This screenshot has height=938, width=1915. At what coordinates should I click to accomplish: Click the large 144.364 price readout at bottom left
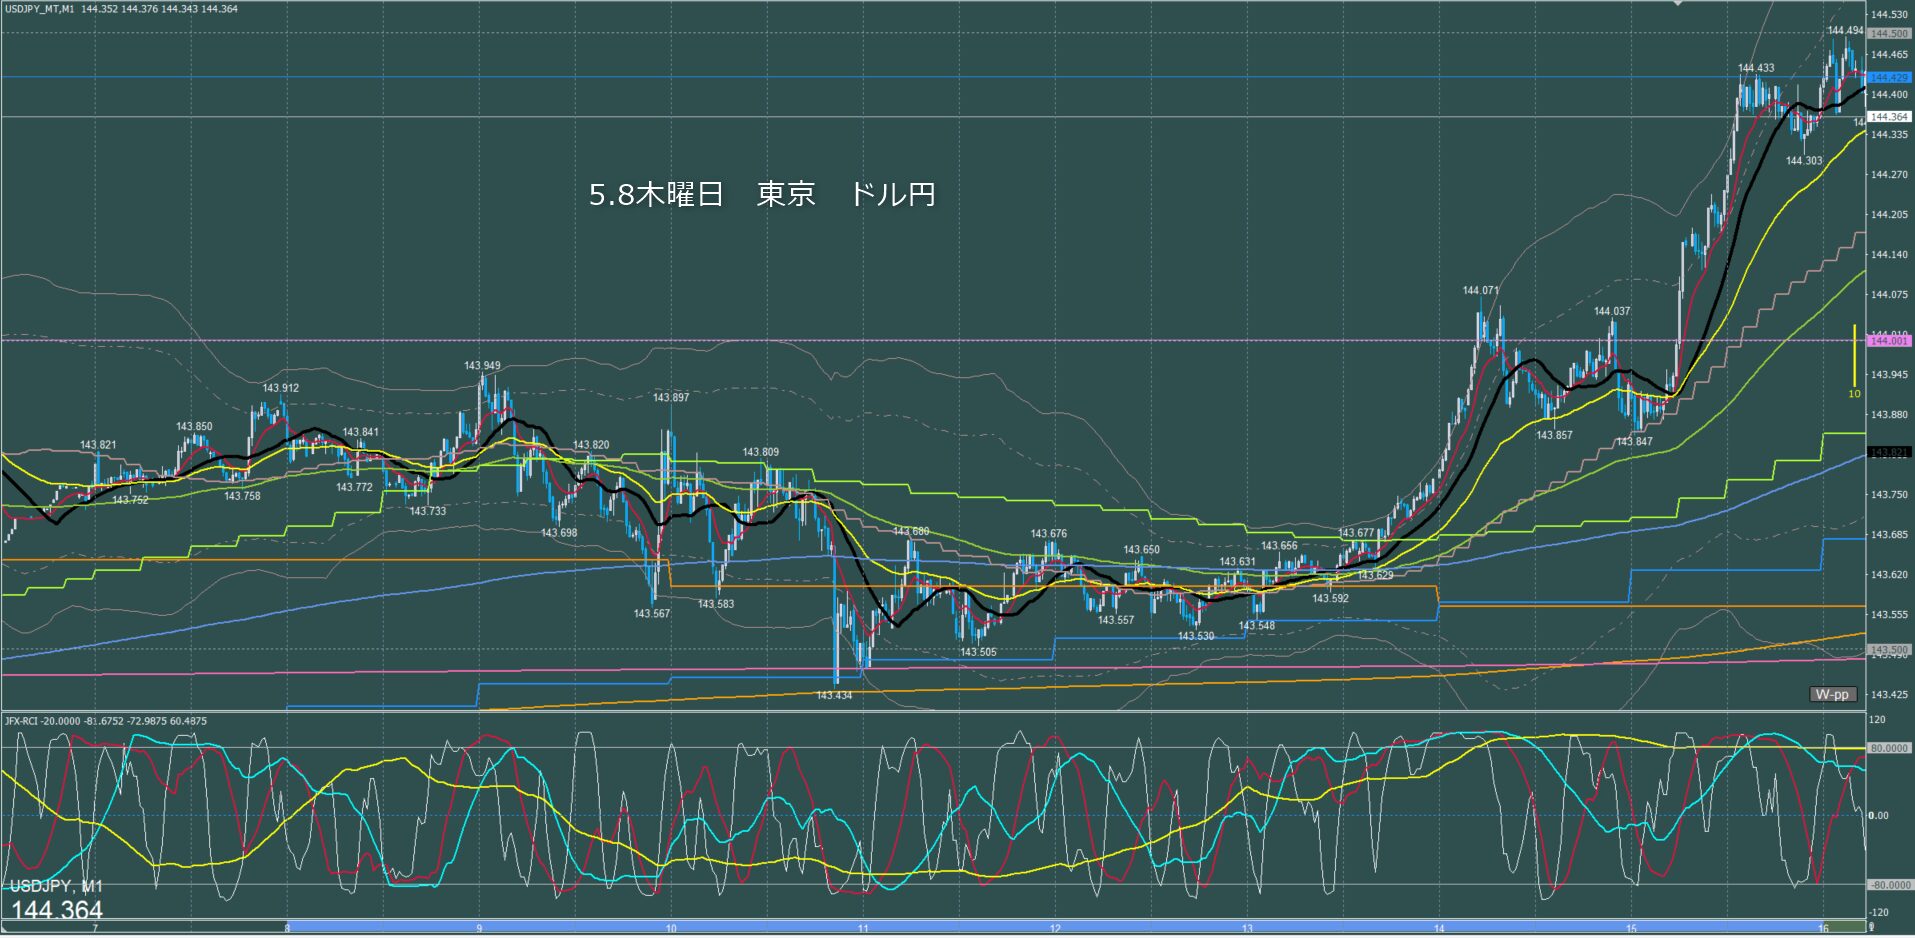pyautogui.click(x=57, y=910)
